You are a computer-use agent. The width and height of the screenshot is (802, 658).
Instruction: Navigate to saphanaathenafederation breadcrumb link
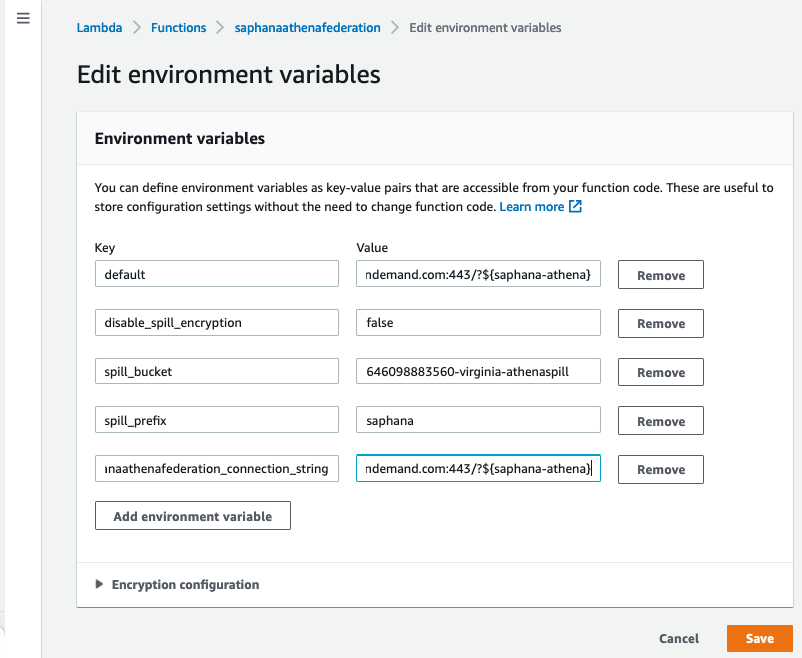pyautogui.click(x=307, y=28)
